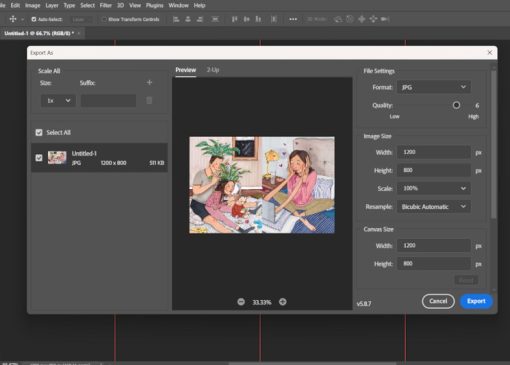This screenshot has height=365, width=510.
Task: Zoom in the export preview
Action: pyautogui.click(x=283, y=302)
